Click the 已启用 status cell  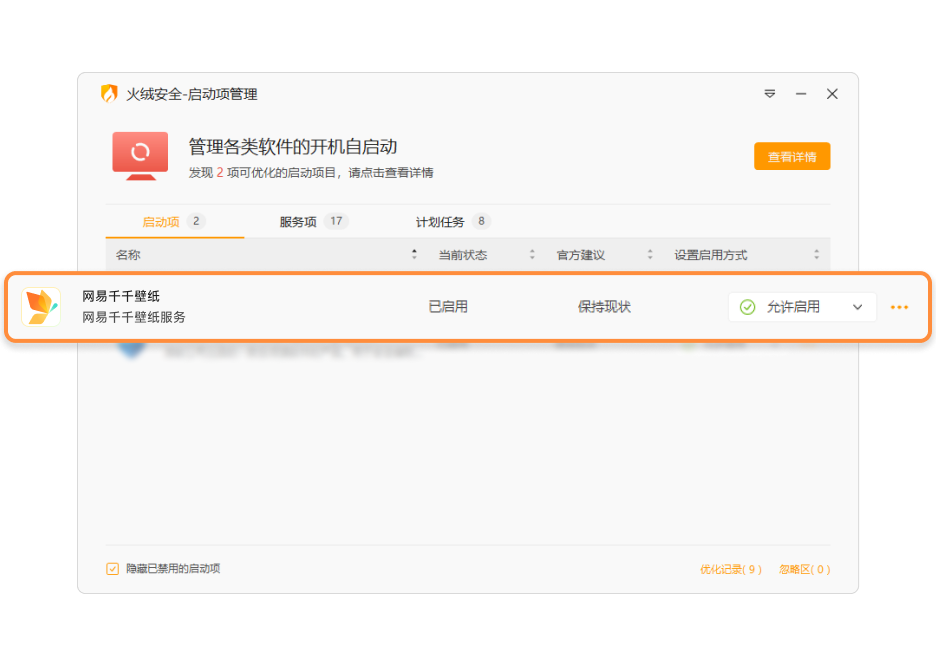[x=448, y=307]
